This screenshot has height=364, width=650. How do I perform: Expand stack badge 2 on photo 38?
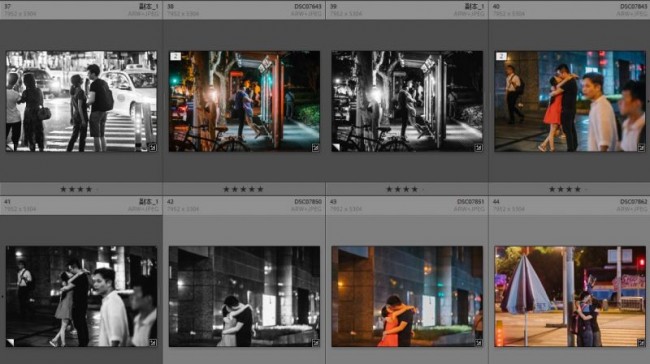pos(175,56)
